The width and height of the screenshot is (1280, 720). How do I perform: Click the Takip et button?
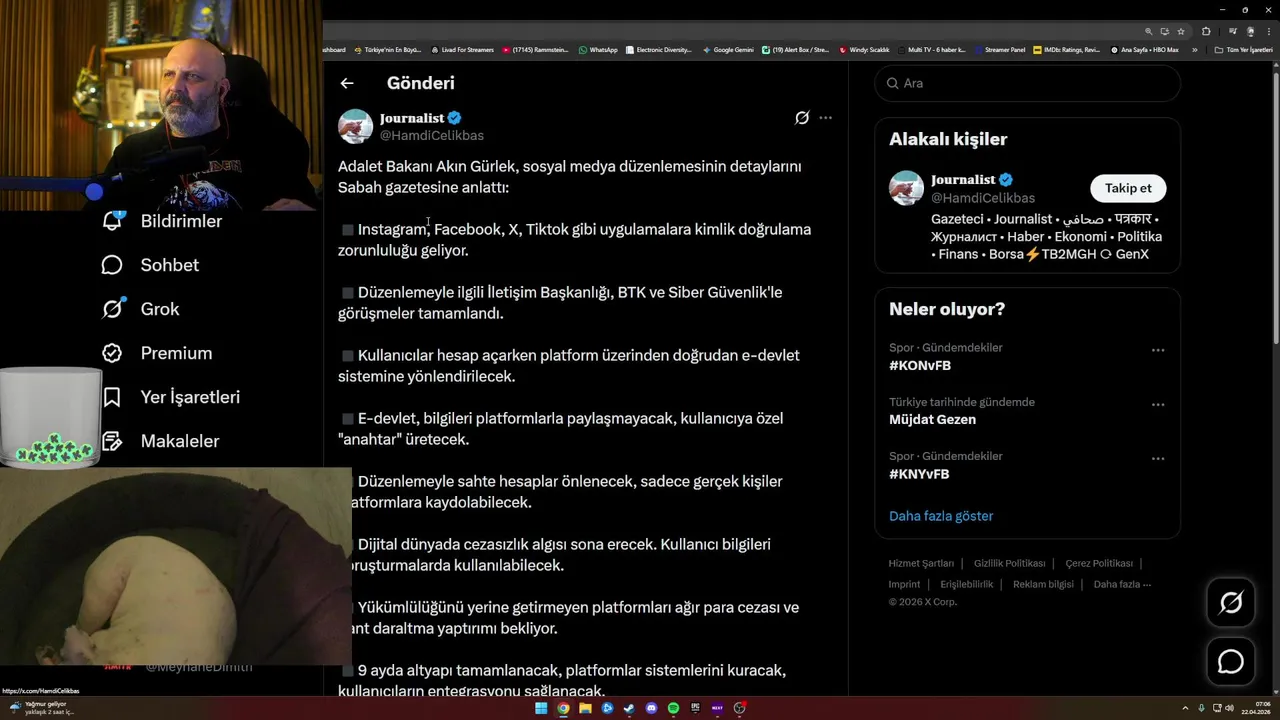click(1128, 188)
